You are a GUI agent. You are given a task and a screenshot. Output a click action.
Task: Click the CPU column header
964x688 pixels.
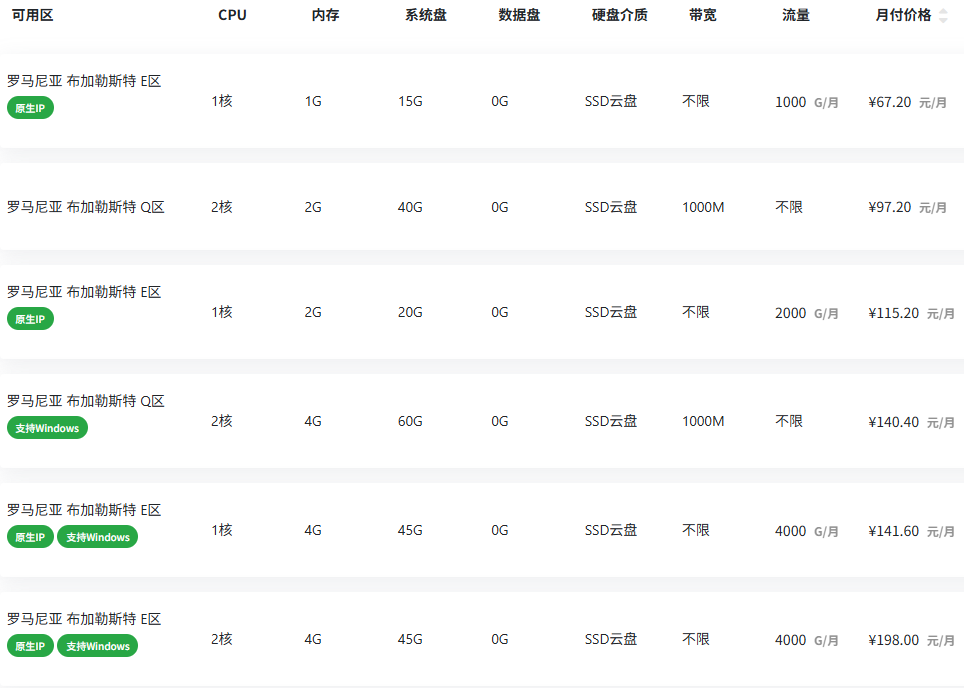tap(232, 15)
